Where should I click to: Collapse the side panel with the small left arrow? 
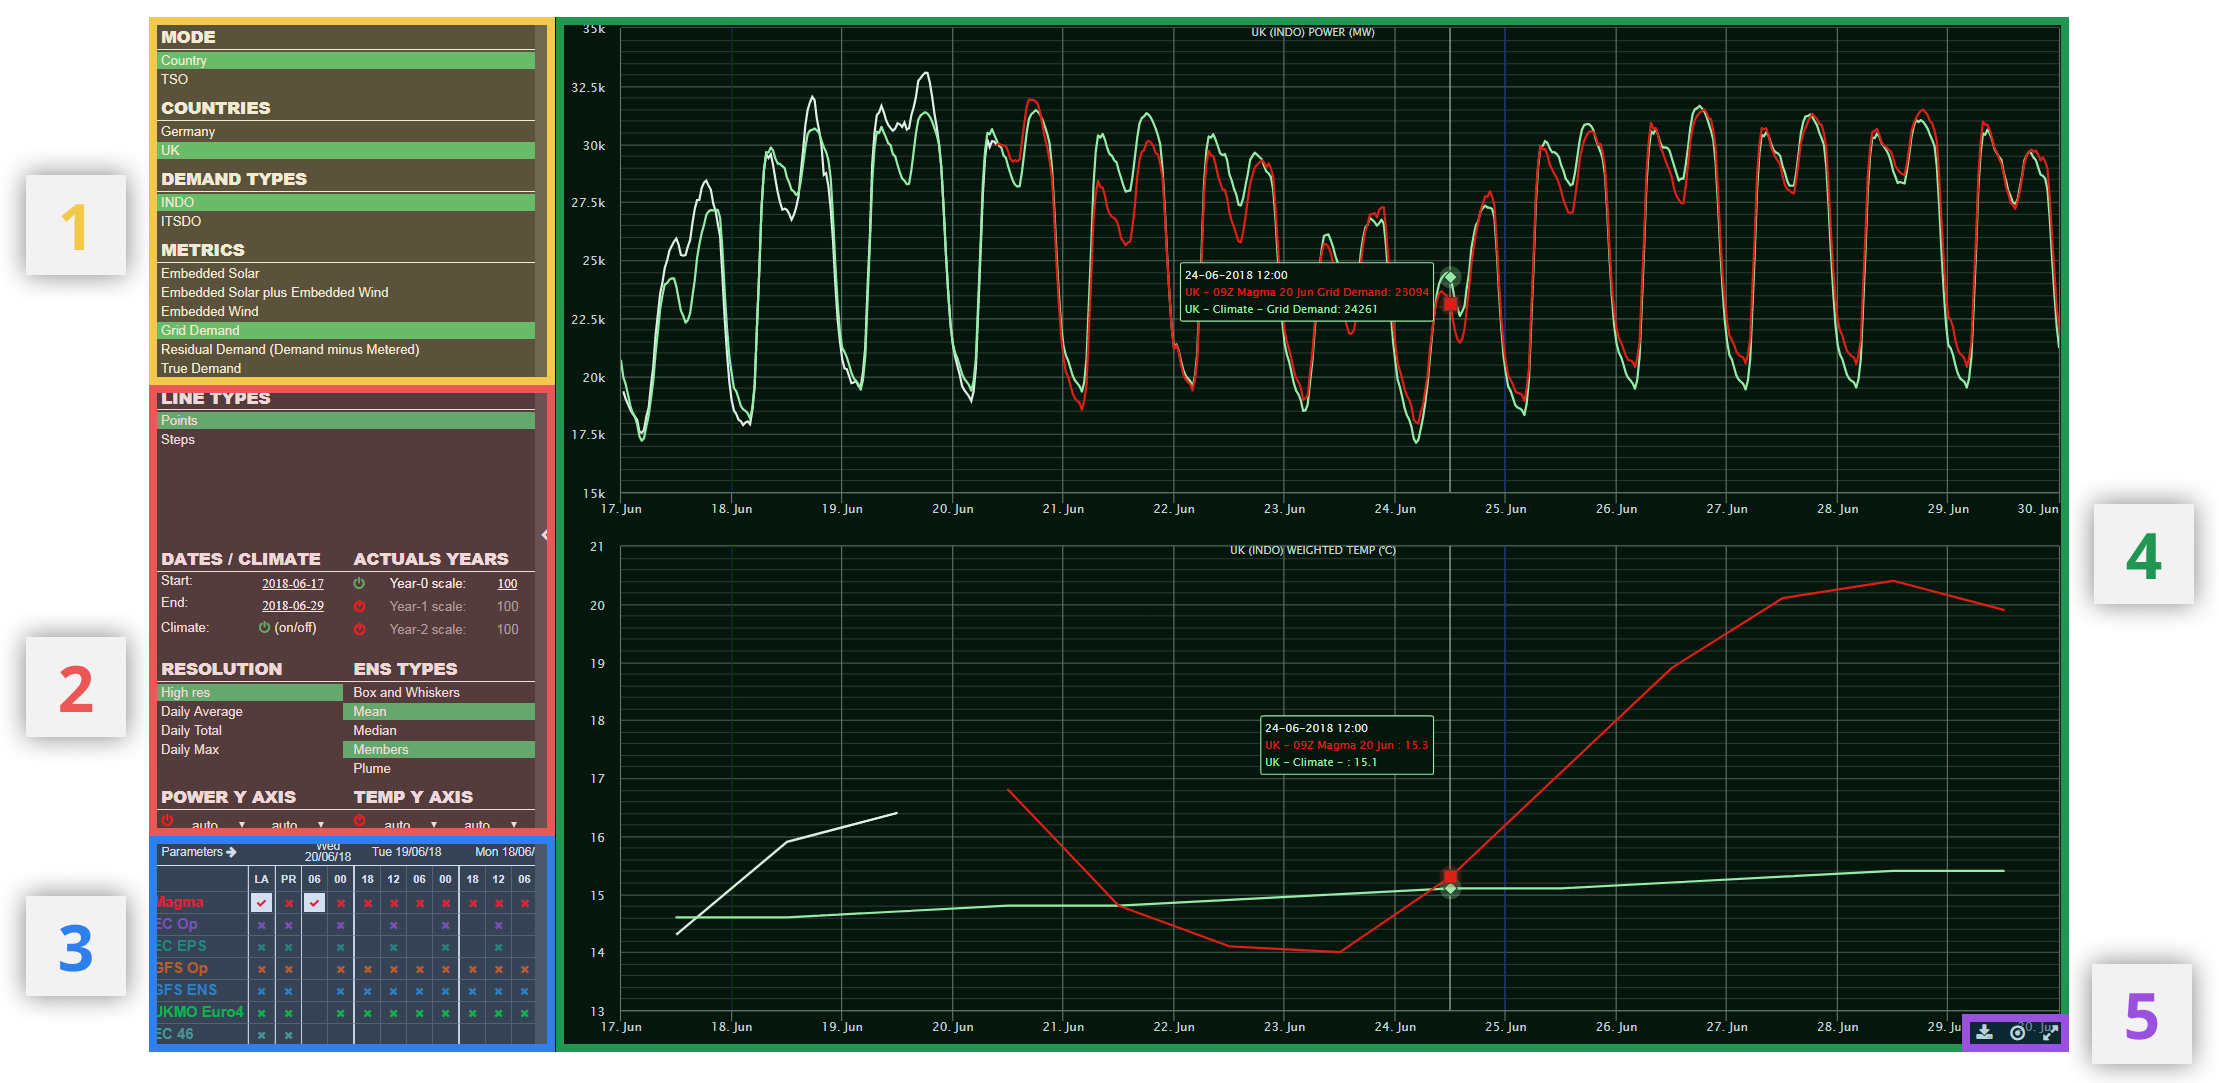pyautogui.click(x=544, y=535)
